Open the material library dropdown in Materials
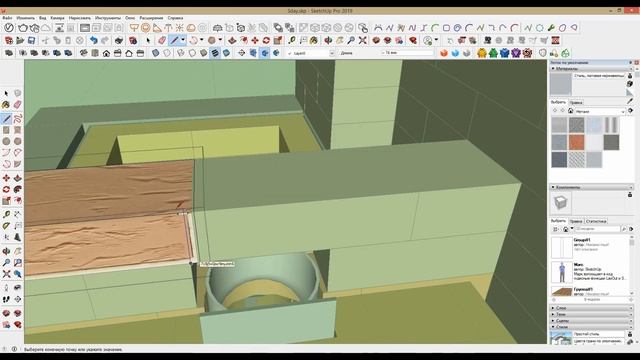Image resolution: width=640 pixels, height=360 pixels. [623, 111]
